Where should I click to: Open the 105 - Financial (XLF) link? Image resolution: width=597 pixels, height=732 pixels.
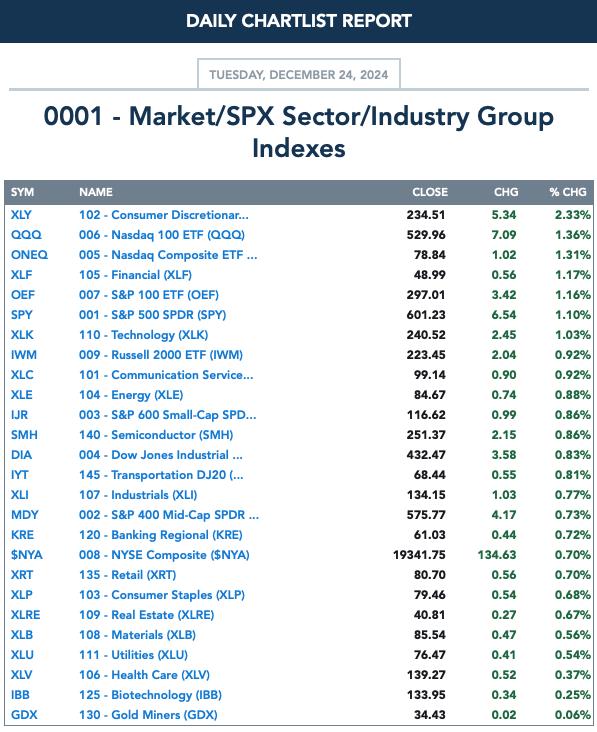pyautogui.click(x=135, y=275)
